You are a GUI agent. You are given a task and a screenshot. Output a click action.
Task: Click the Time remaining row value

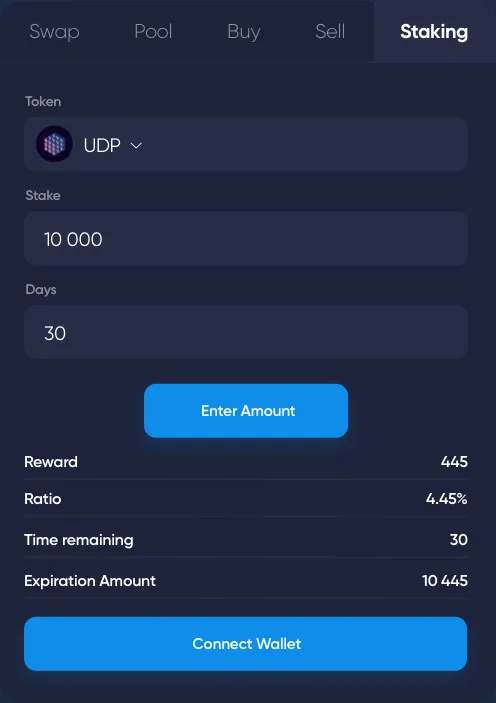459,539
